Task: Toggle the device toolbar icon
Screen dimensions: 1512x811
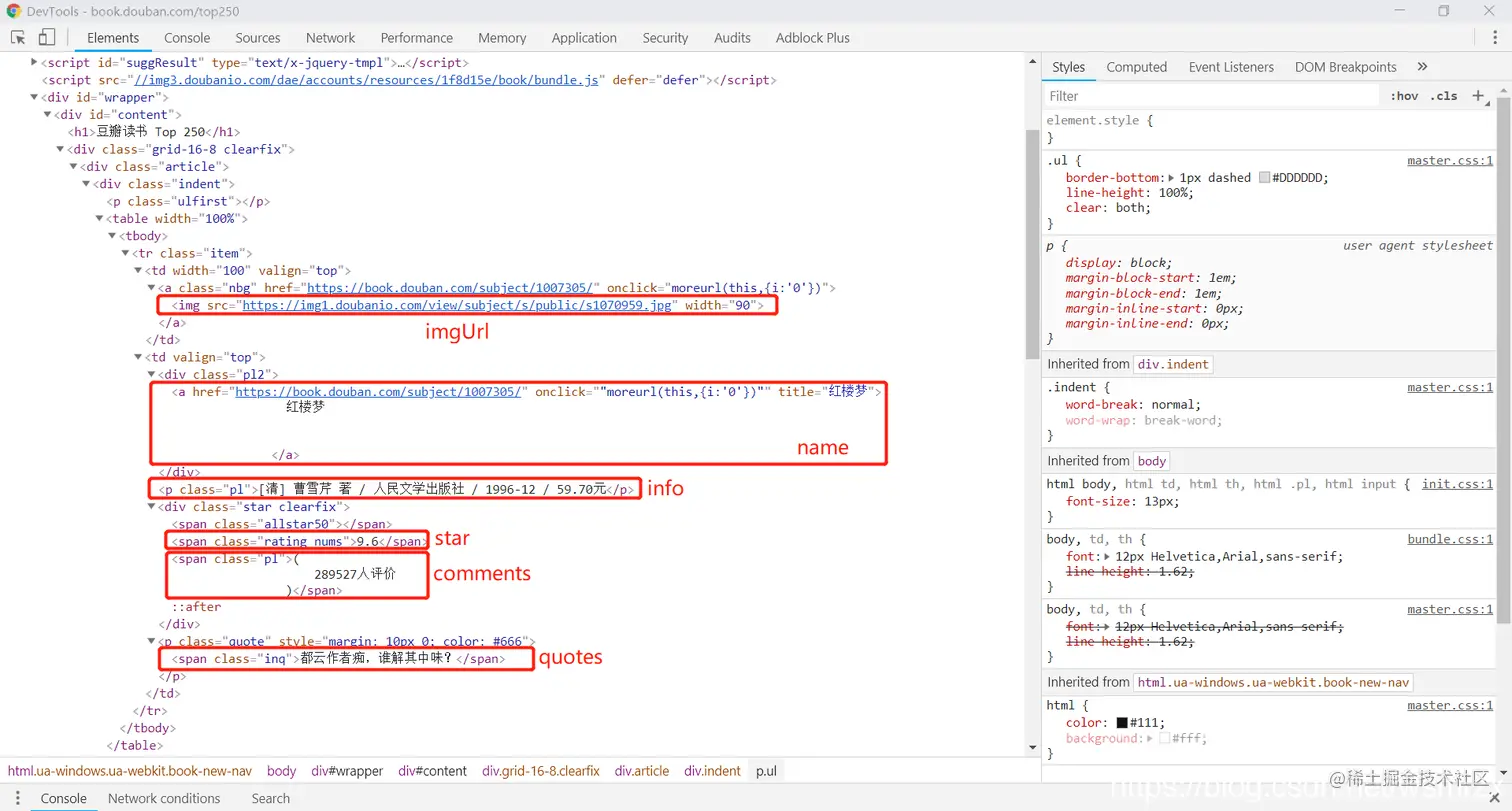Action: 46,38
